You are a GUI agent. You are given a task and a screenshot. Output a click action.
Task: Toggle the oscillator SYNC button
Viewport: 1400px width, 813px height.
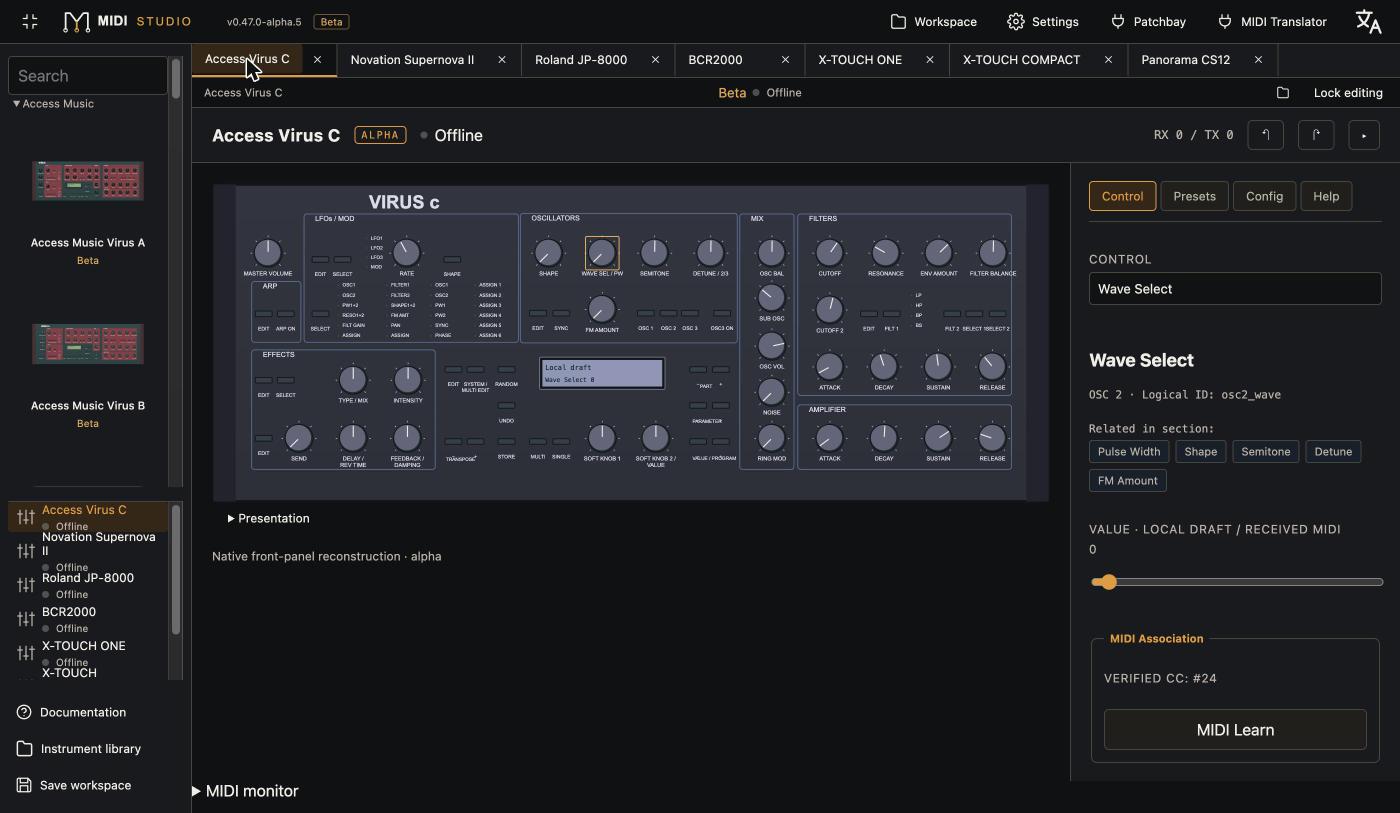(561, 313)
